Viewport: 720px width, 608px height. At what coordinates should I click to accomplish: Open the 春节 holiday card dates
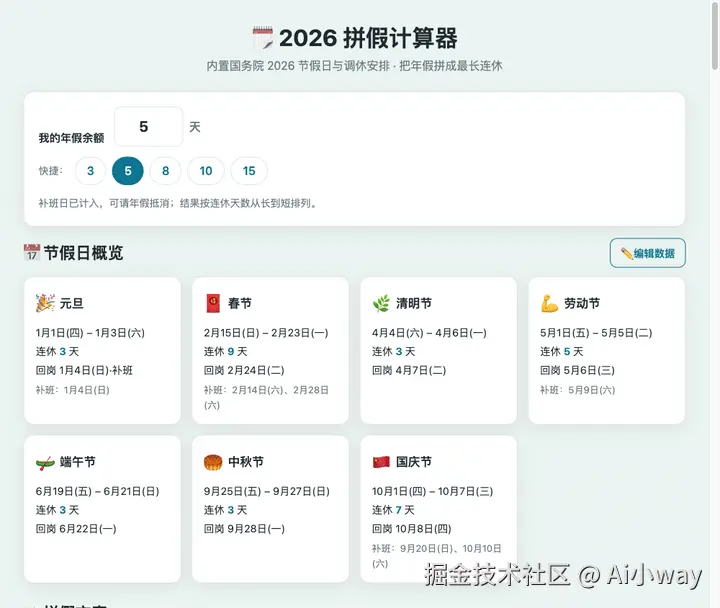tap(266, 332)
